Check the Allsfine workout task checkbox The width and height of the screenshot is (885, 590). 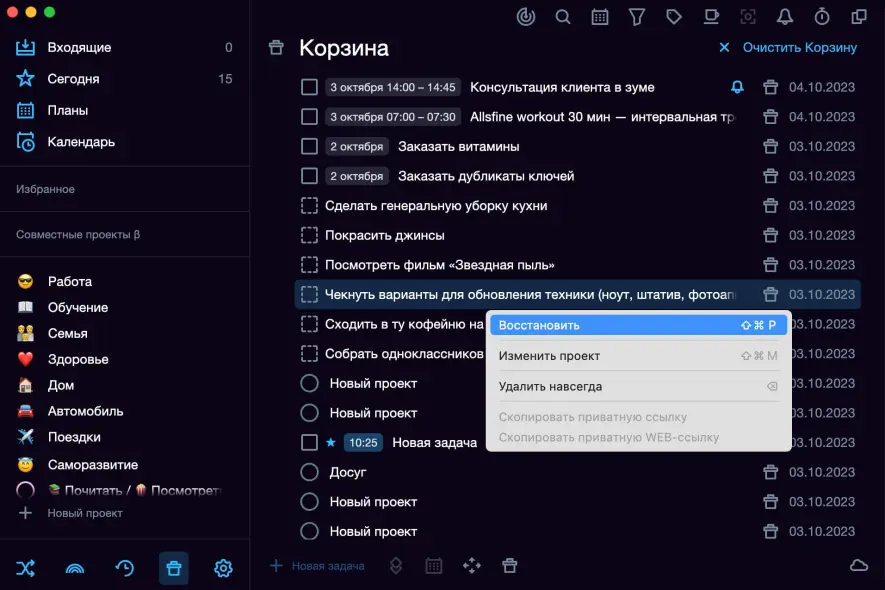click(x=309, y=117)
